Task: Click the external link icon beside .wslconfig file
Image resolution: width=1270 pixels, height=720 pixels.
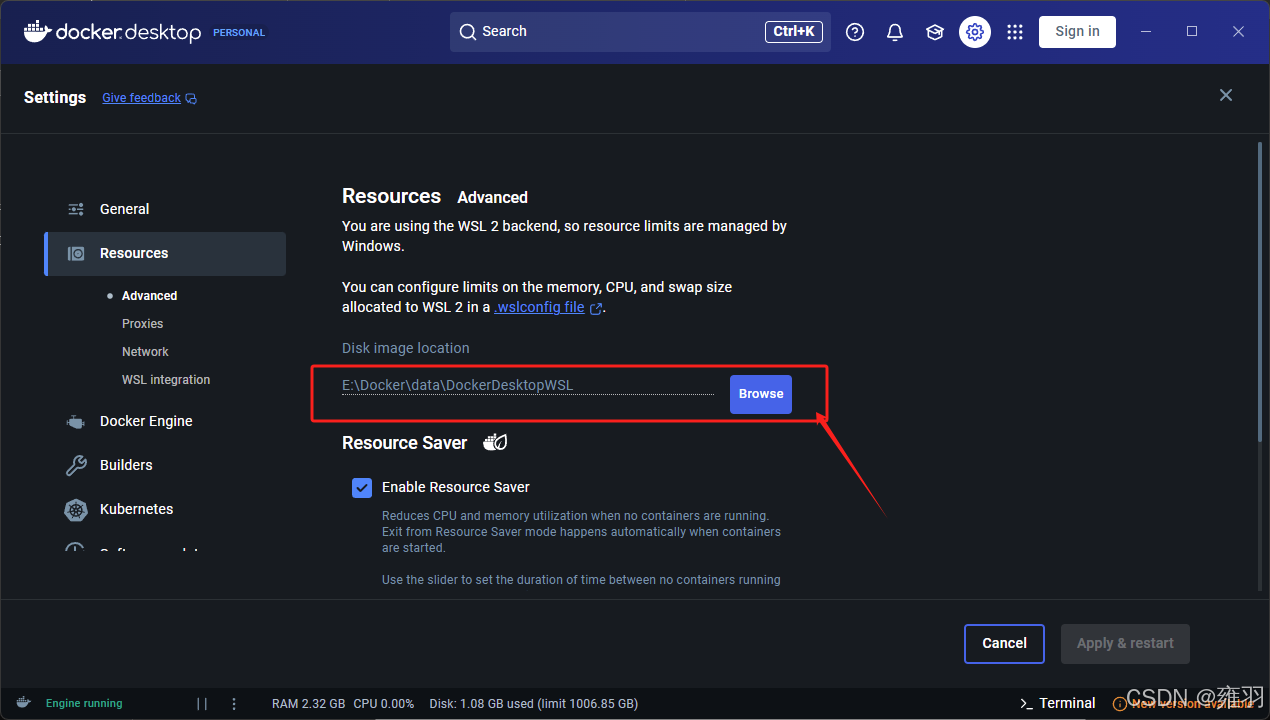Action: click(x=597, y=309)
